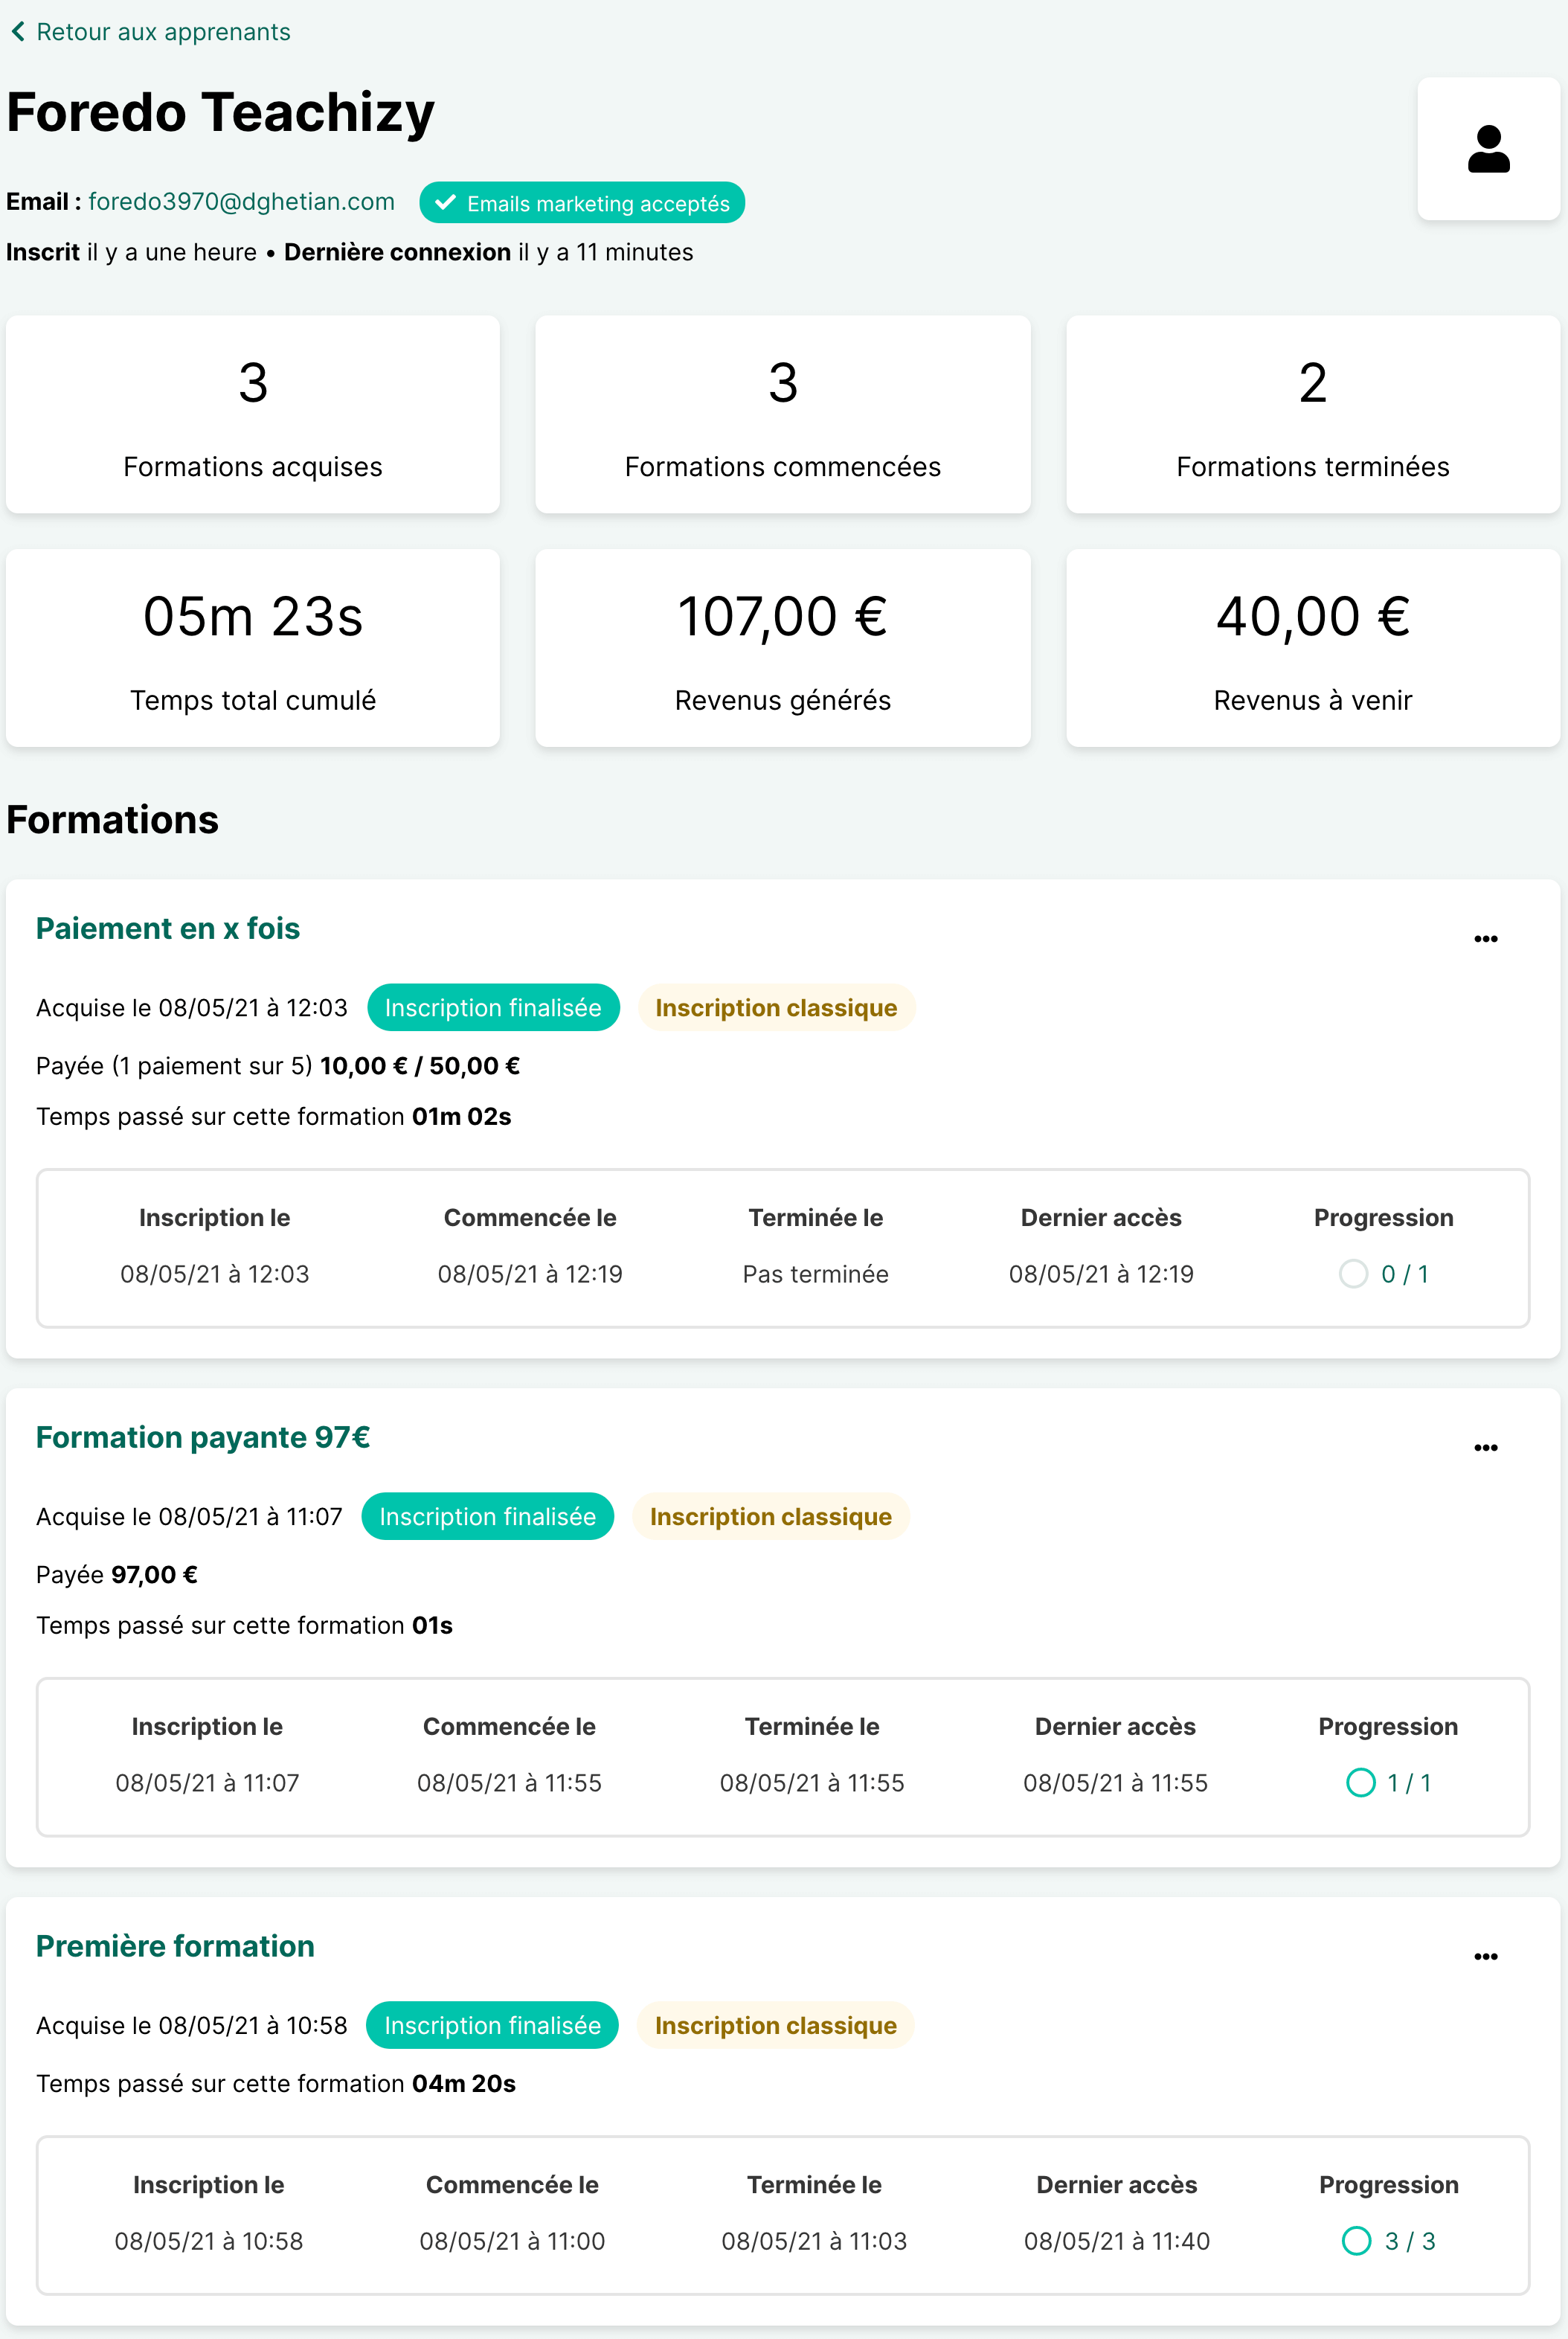
Task: Click '10,00 € / 50,00 €' payment amount
Action: 420,1066
